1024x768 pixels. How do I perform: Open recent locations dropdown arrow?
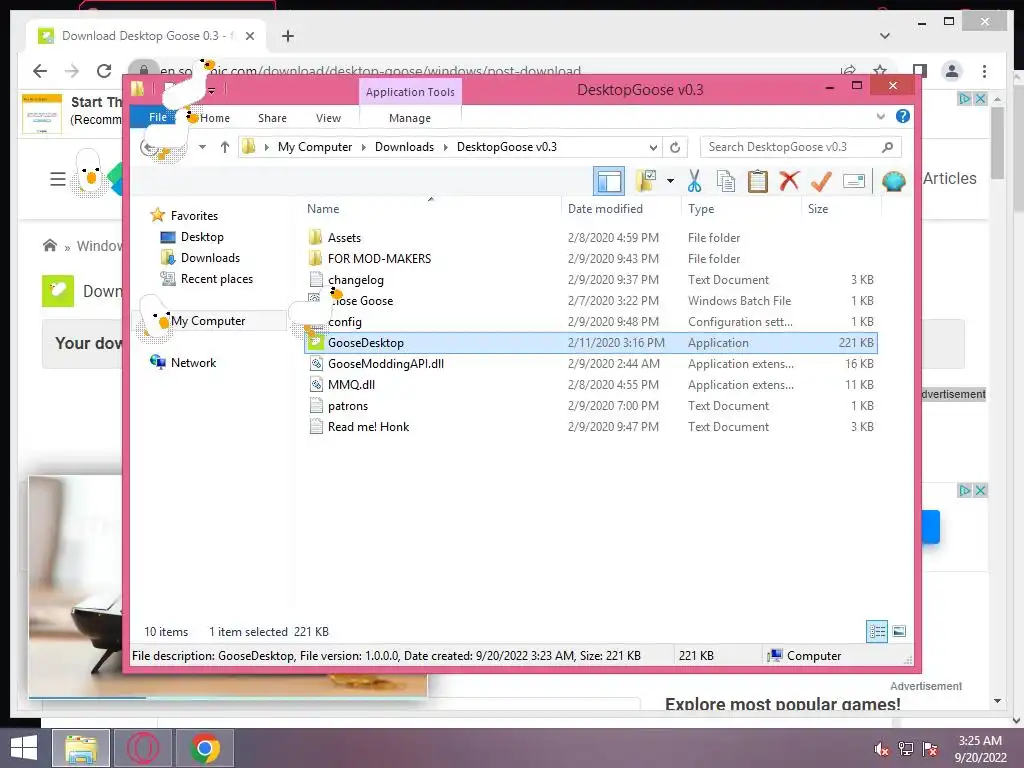tap(202, 147)
